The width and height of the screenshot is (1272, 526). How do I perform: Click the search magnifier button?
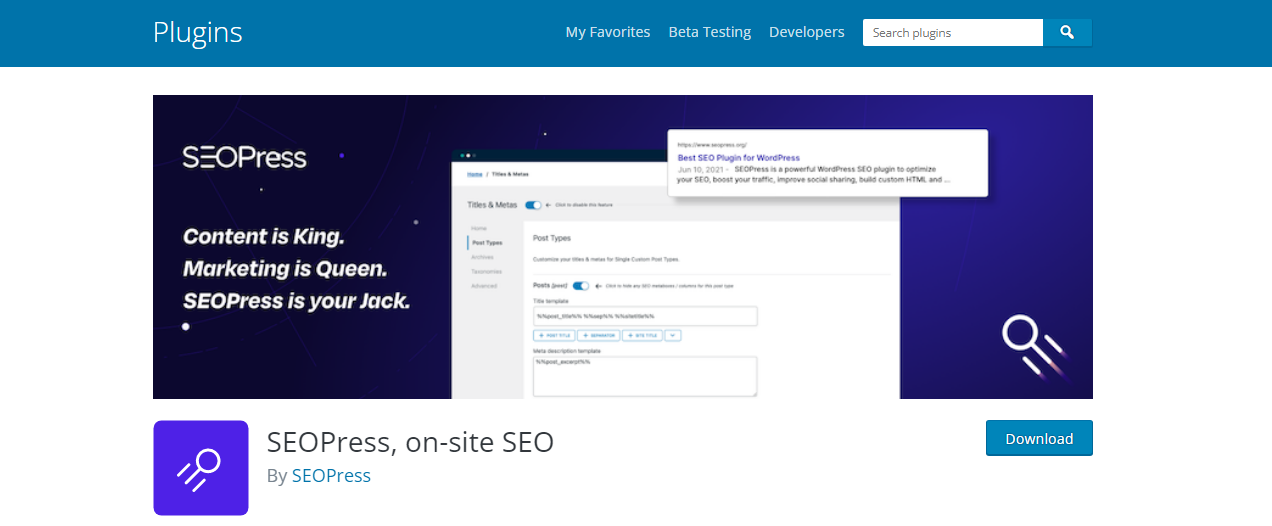point(1068,32)
